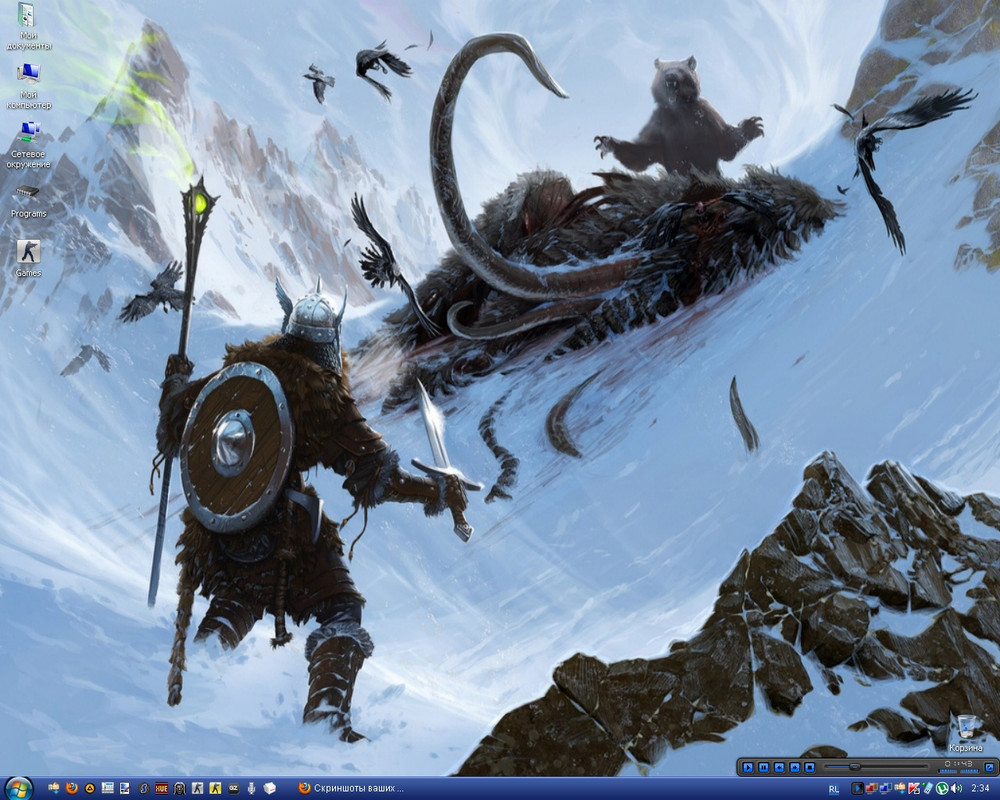Viewport: 1000px width, 800px height.
Task: Launch the yellow Counter-Strike quick launch icon
Action: point(216,789)
